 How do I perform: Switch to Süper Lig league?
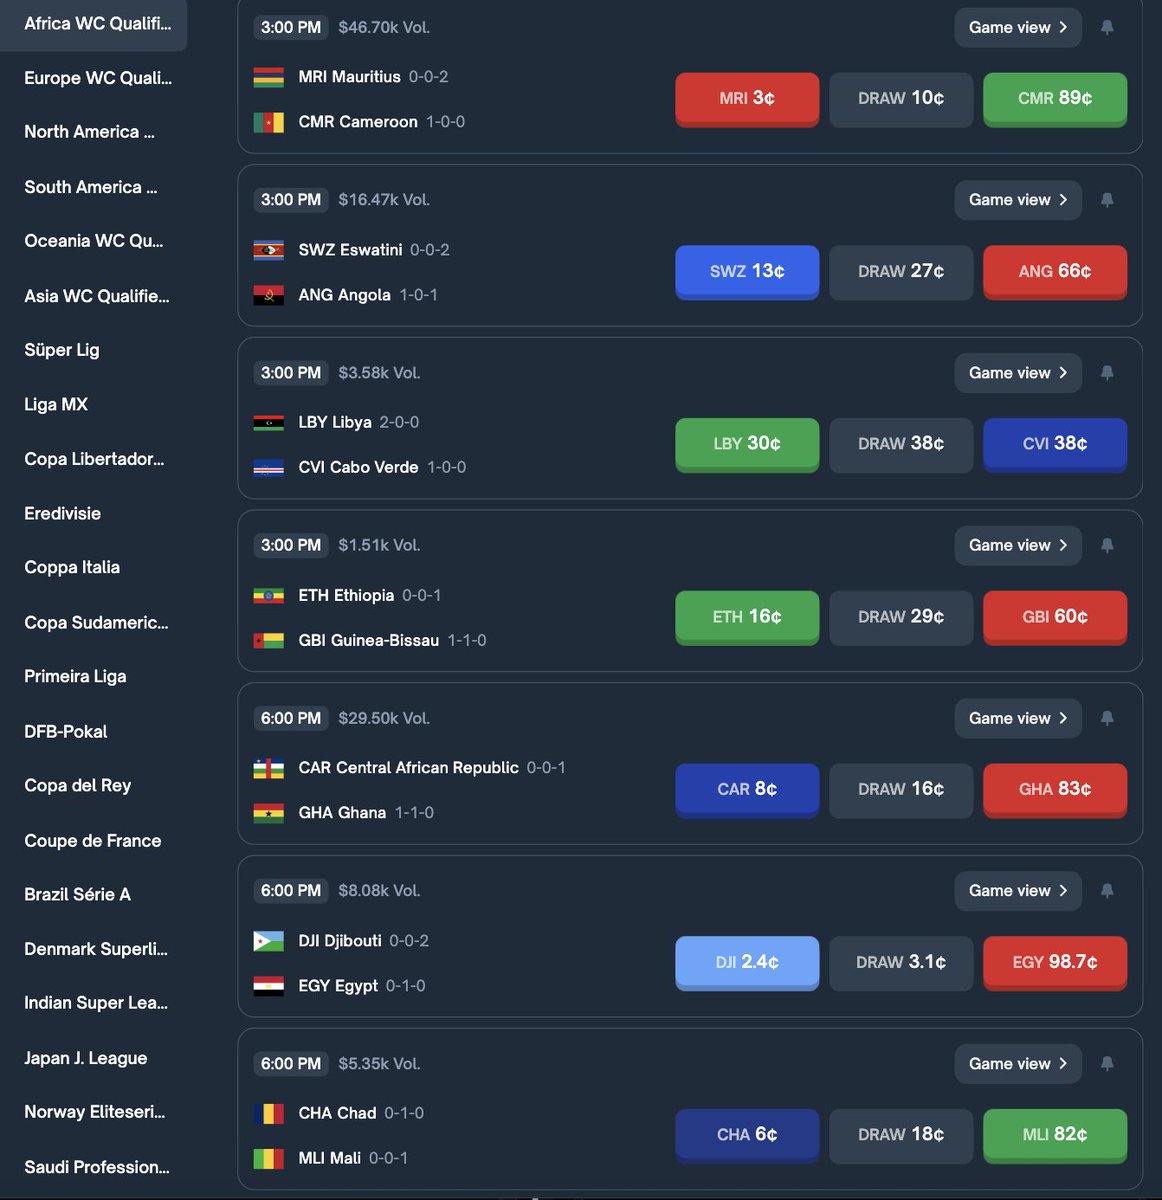(x=62, y=350)
